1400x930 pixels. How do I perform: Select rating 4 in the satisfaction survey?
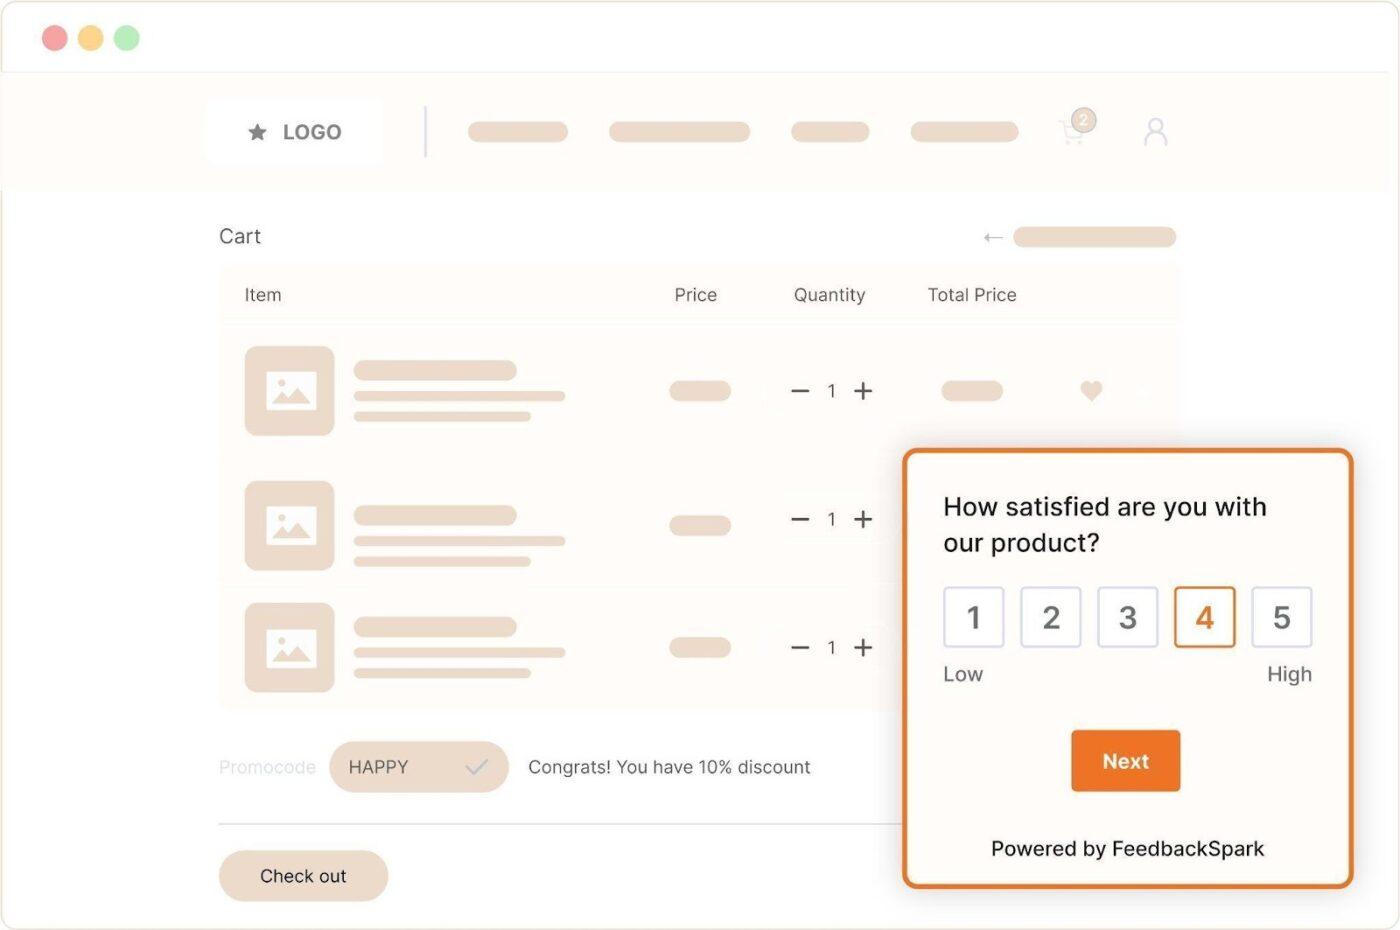(1204, 617)
